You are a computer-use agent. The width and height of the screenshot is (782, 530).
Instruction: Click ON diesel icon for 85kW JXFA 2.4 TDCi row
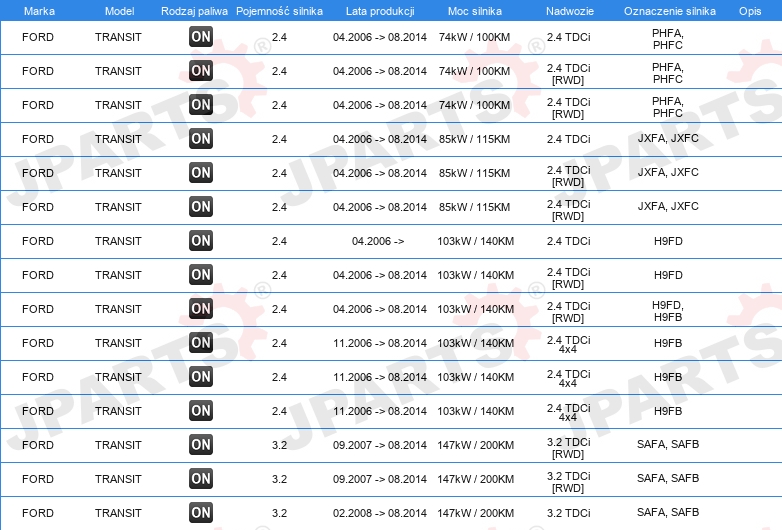[x=201, y=139]
